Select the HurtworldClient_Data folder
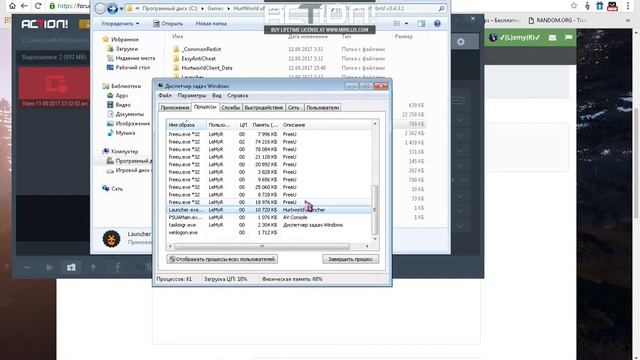This screenshot has width=640, height=360. 203,68
